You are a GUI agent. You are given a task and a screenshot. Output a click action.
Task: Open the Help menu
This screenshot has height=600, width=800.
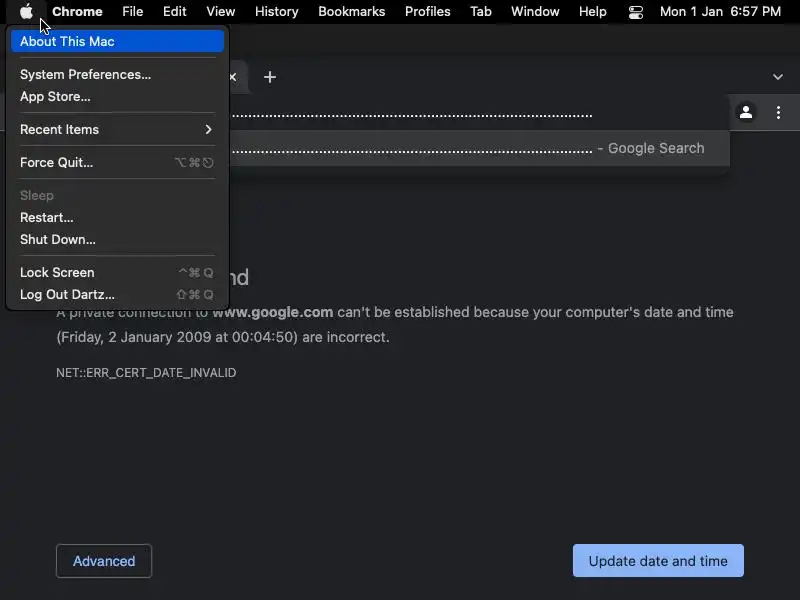point(592,11)
